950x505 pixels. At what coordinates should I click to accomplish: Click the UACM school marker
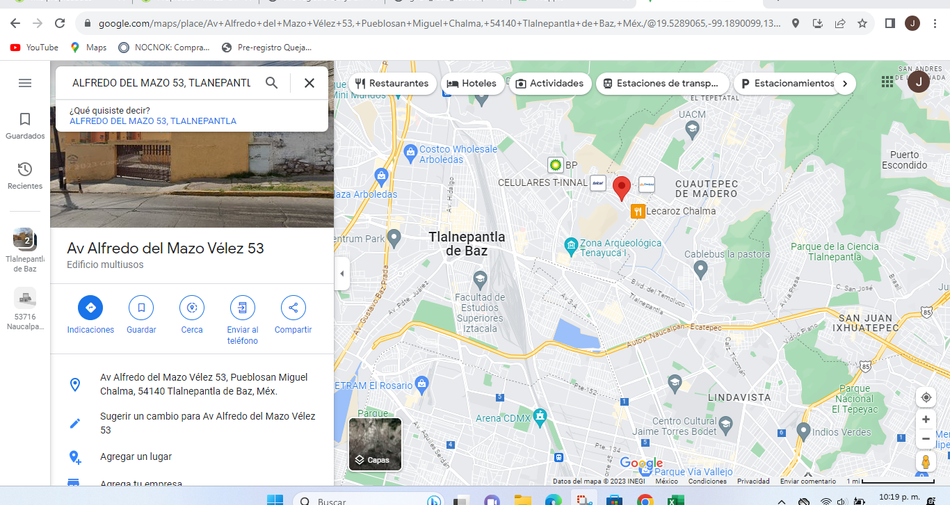pos(692,128)
